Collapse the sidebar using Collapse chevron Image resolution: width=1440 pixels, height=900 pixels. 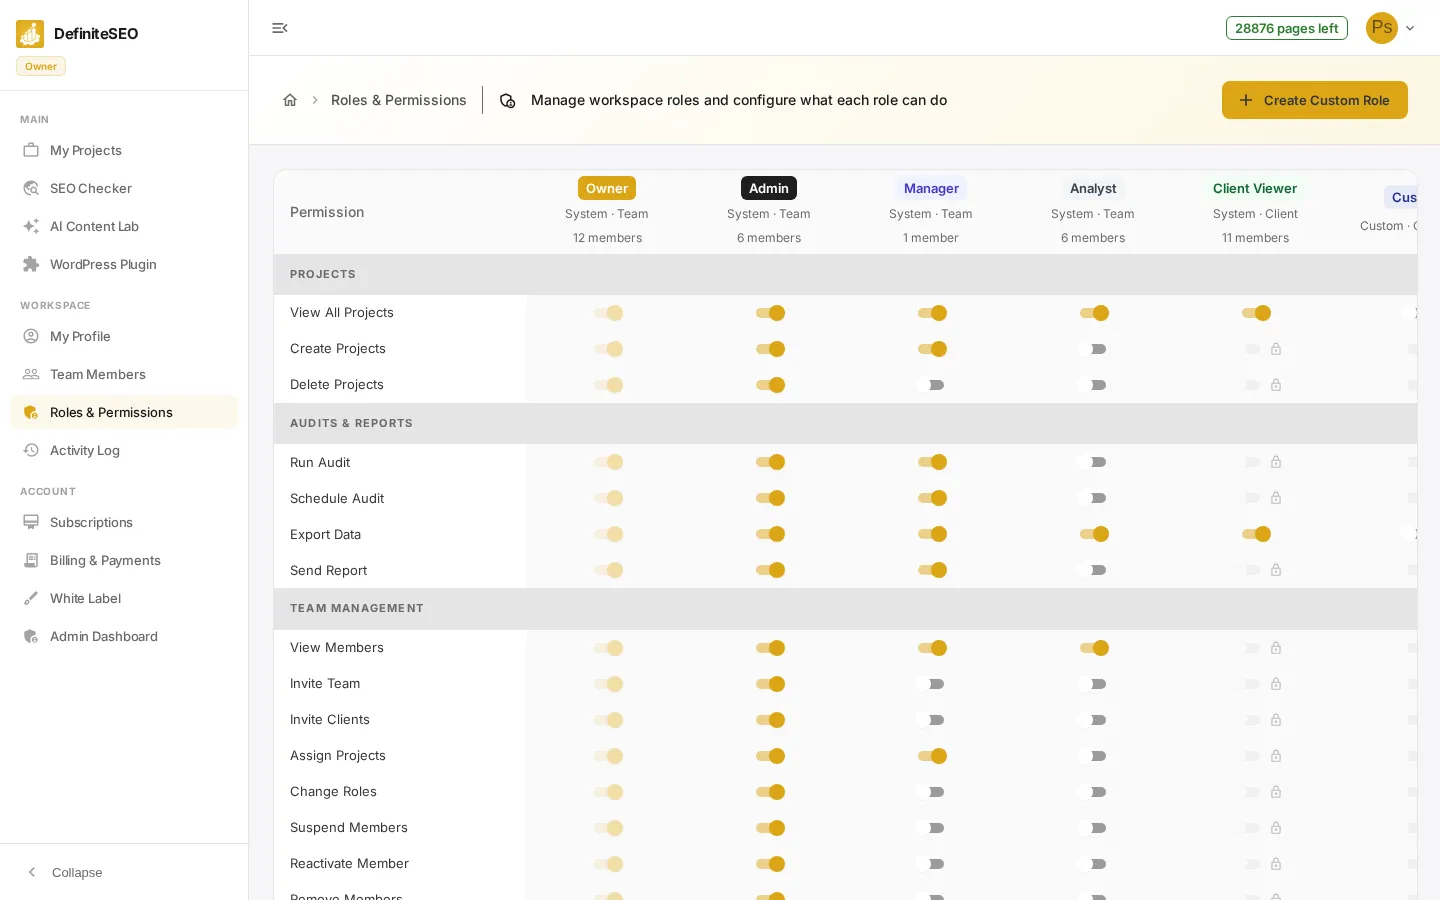point(32,872)
